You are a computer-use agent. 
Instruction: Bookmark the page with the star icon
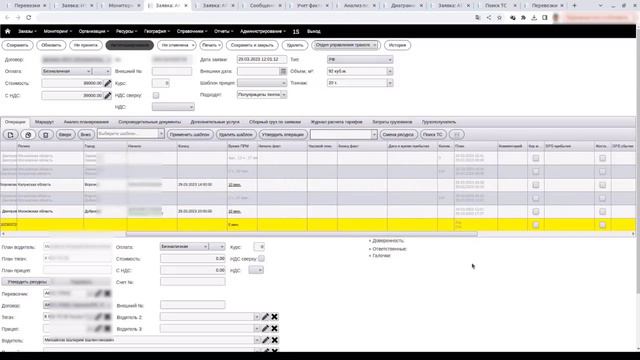click(x=499, y=18)
